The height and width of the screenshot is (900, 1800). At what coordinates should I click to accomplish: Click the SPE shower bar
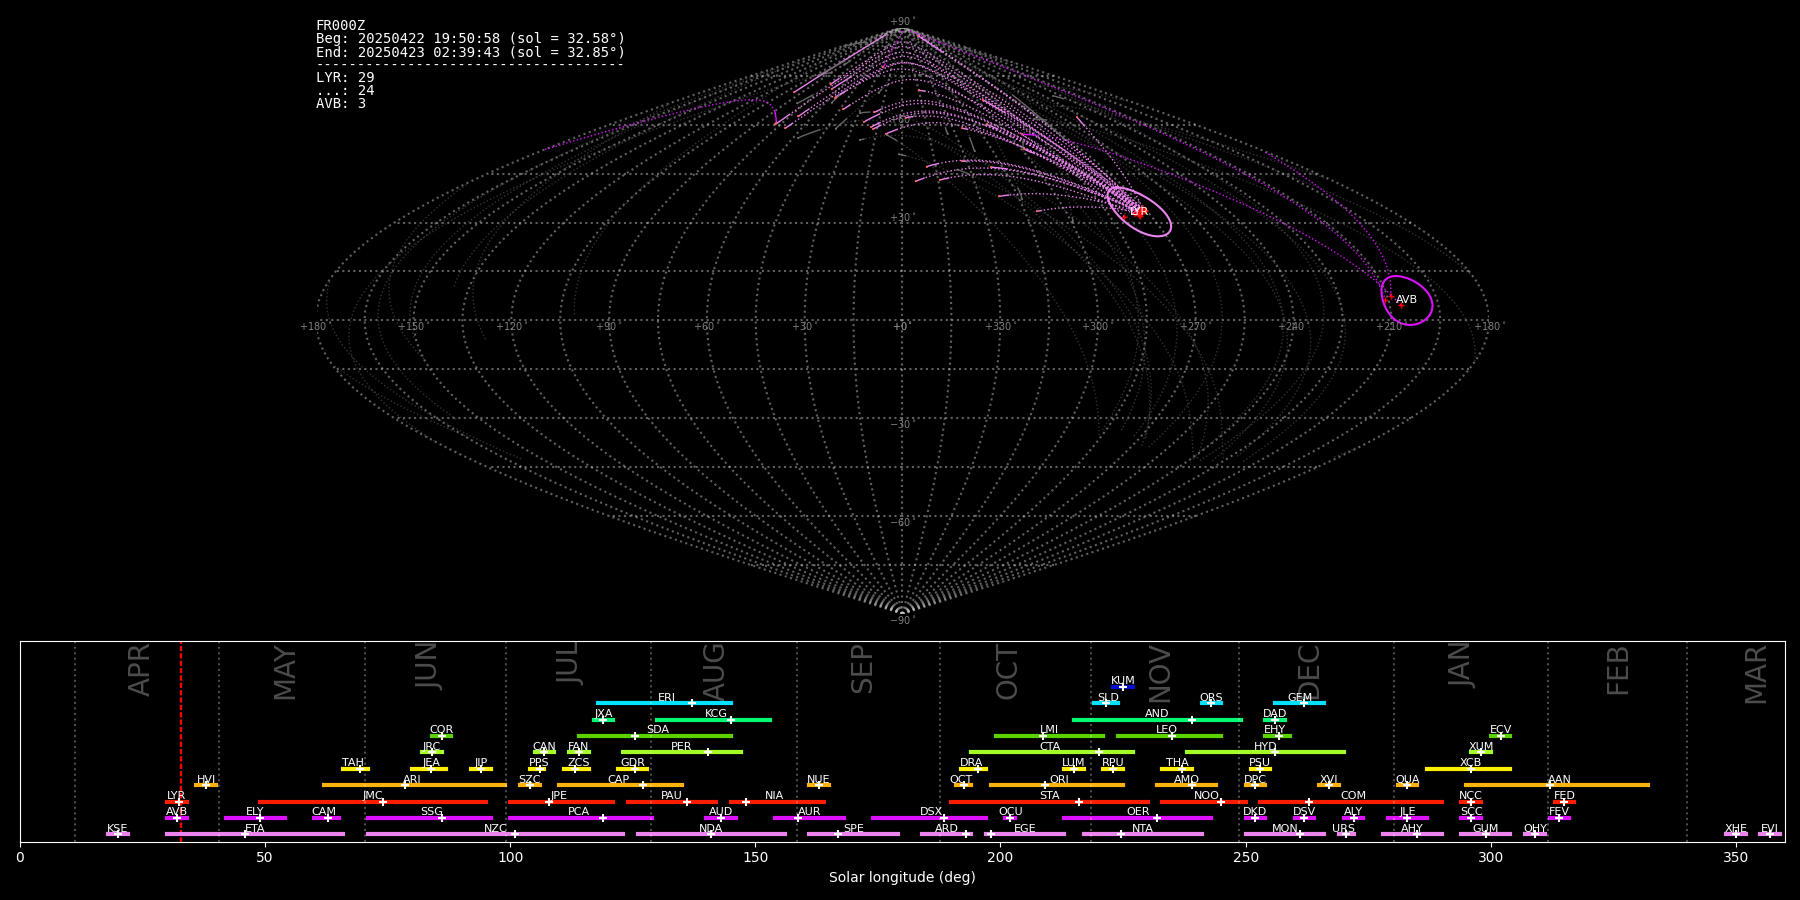[853, 834]
